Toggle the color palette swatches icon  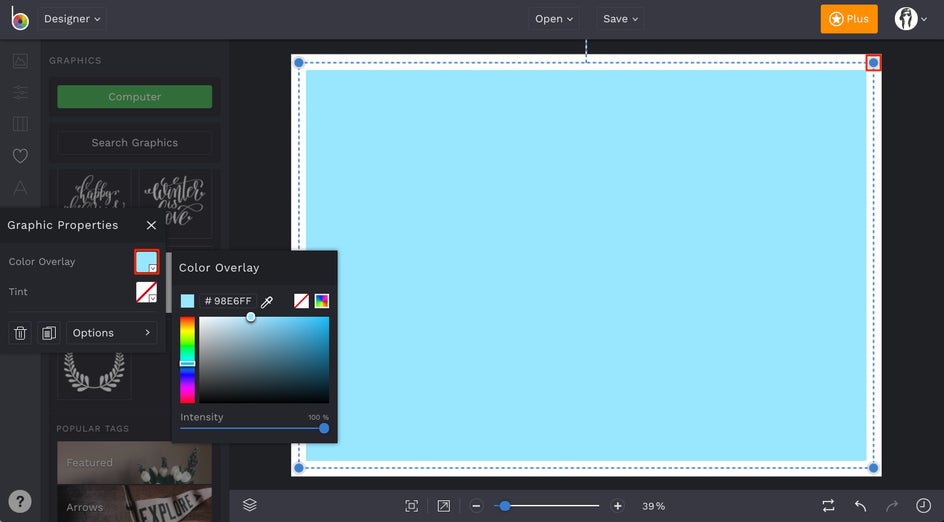(322, 301)
